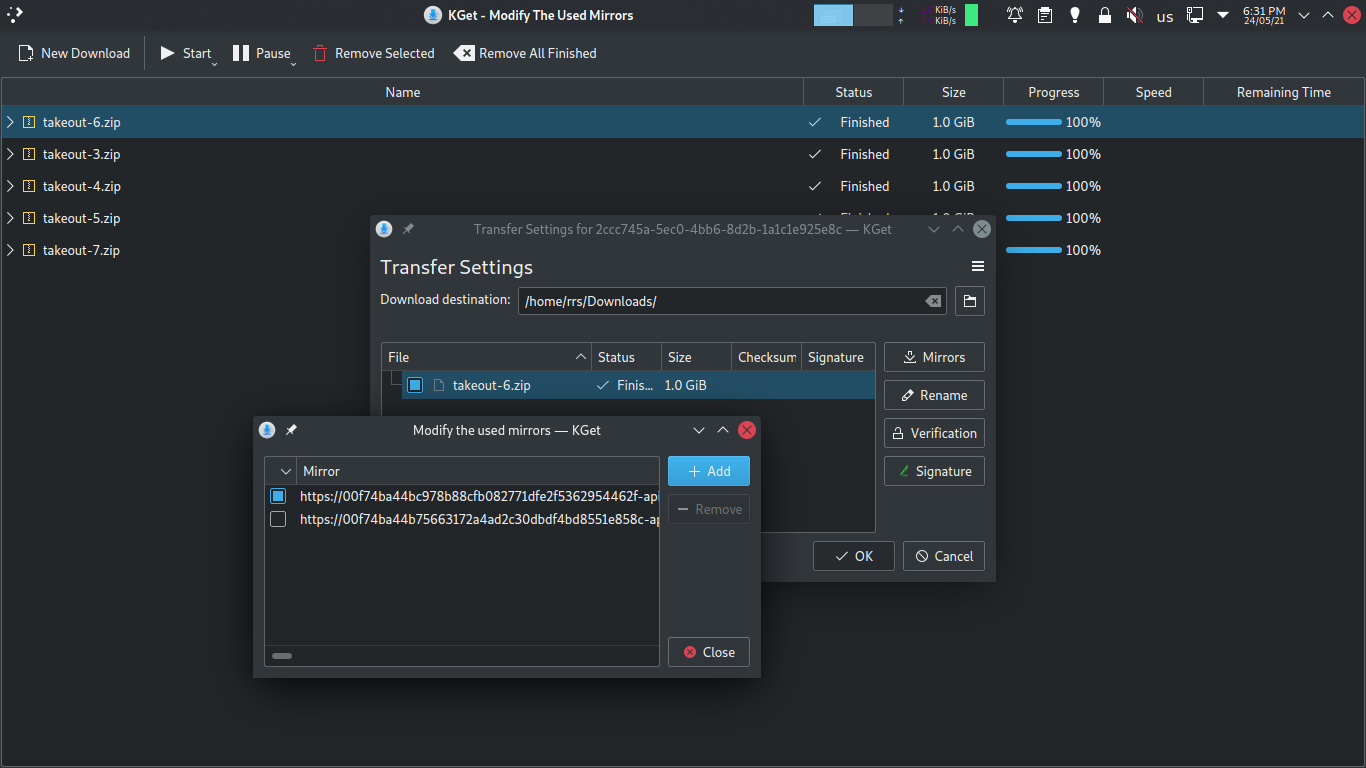Browse for destination folder with folder button
1366x768 pixels.
[x=970, y=301]
